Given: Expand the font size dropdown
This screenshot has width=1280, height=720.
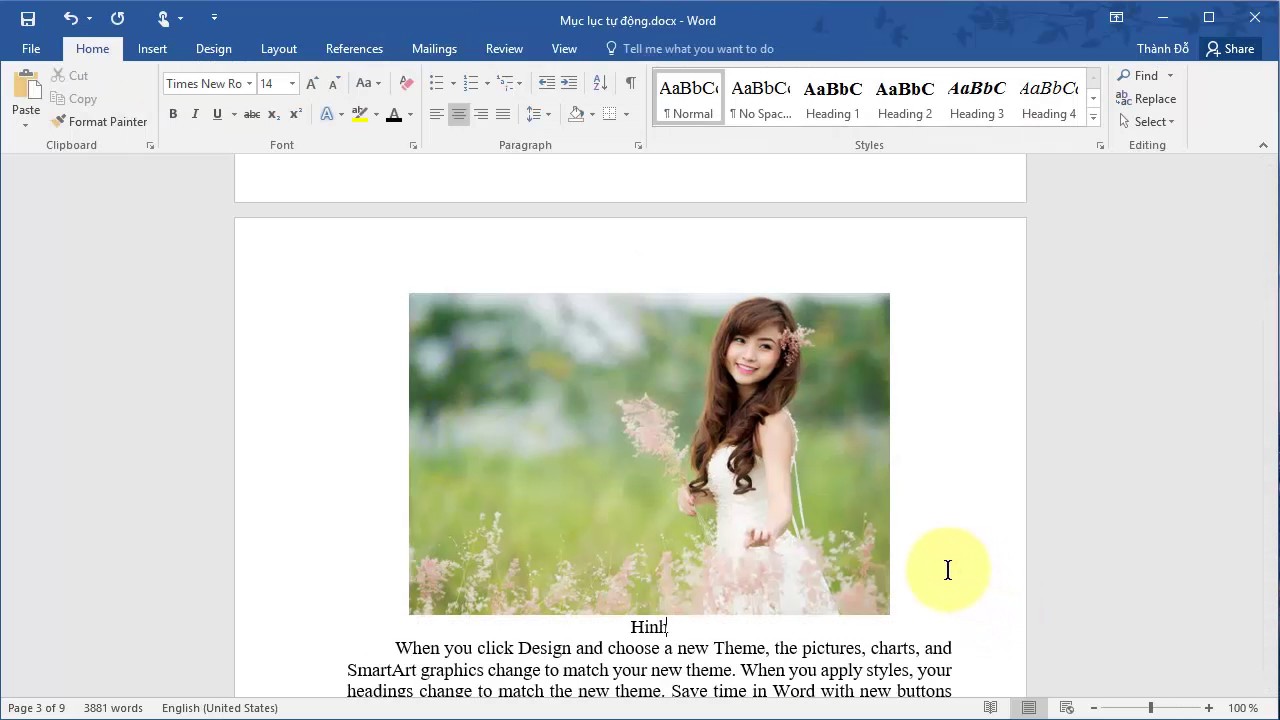Looking at the screenshot, I should pos(292,84).
